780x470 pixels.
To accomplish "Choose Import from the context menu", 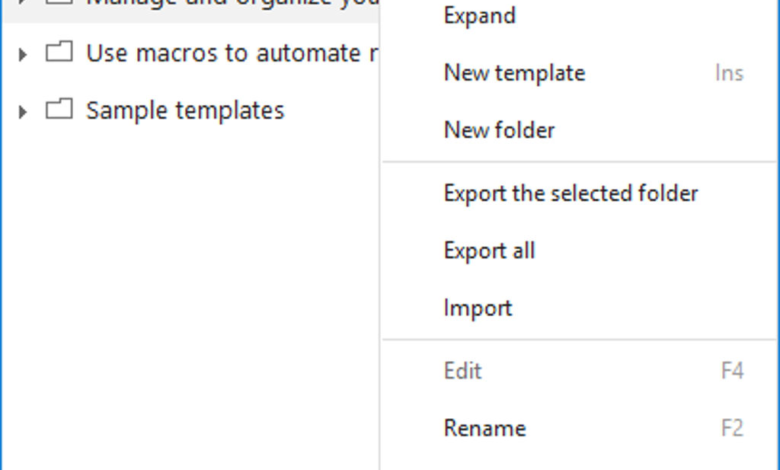I will [477, 307].
